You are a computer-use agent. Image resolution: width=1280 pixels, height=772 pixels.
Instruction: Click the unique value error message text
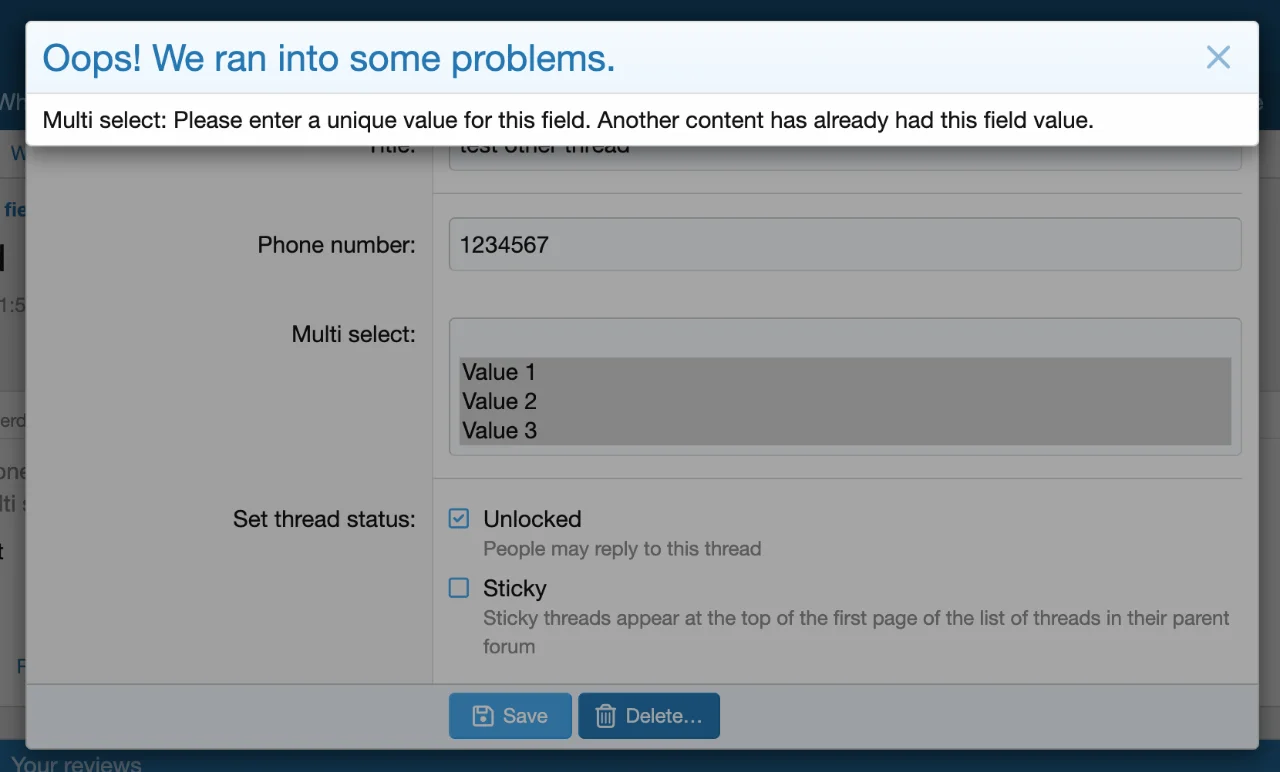pyautogui.click(x=568, y=121)
